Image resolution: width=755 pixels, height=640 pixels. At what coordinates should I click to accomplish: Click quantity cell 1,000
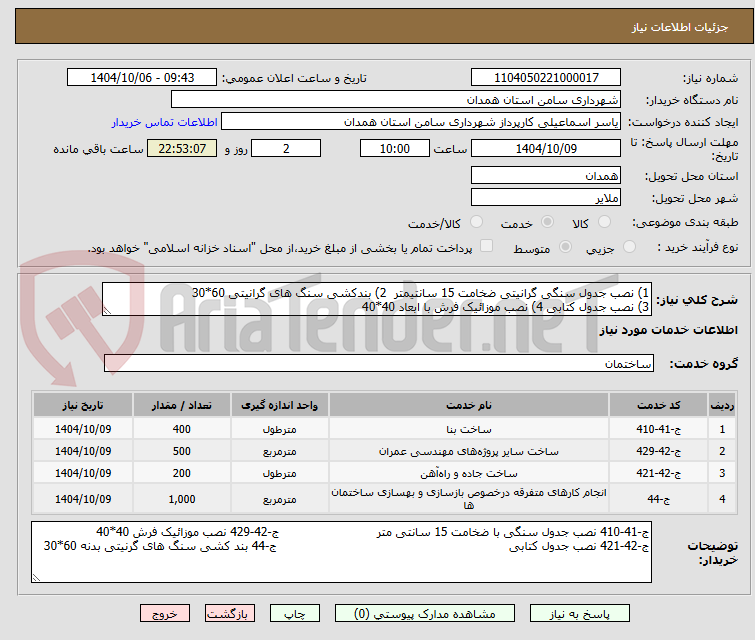(182, 499)
